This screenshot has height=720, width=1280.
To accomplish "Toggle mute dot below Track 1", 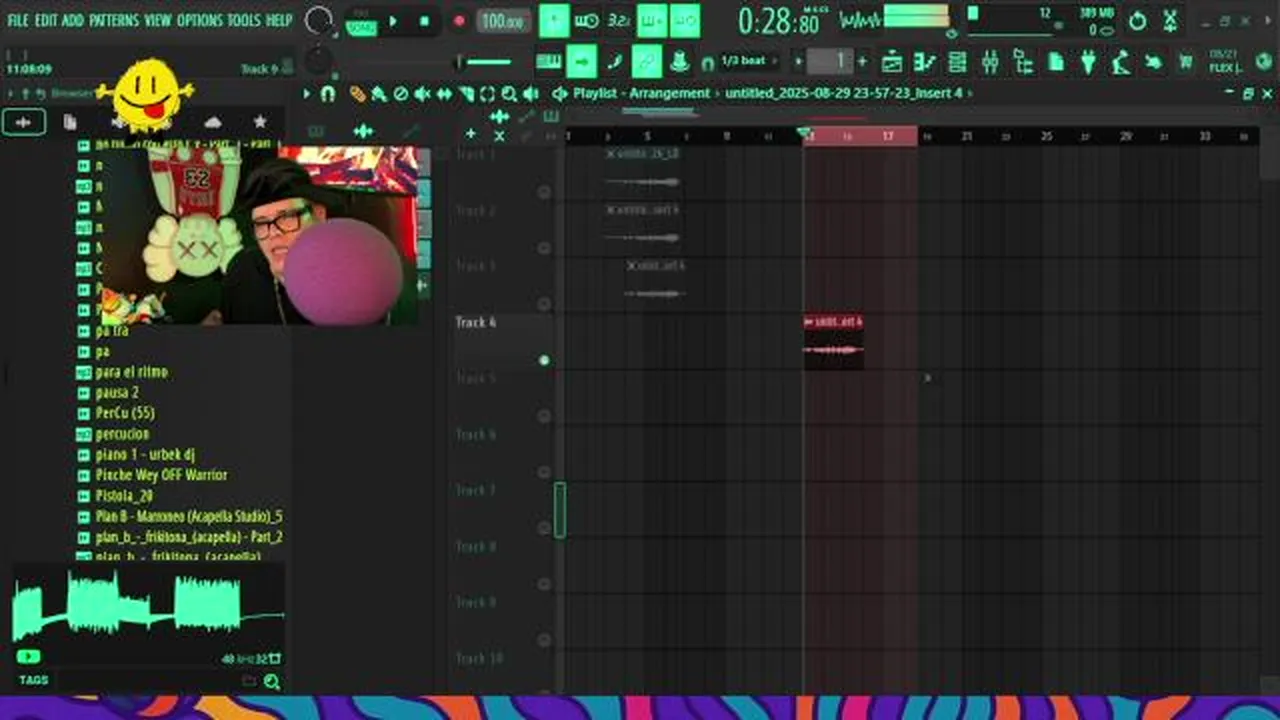I will pos(544,192).
